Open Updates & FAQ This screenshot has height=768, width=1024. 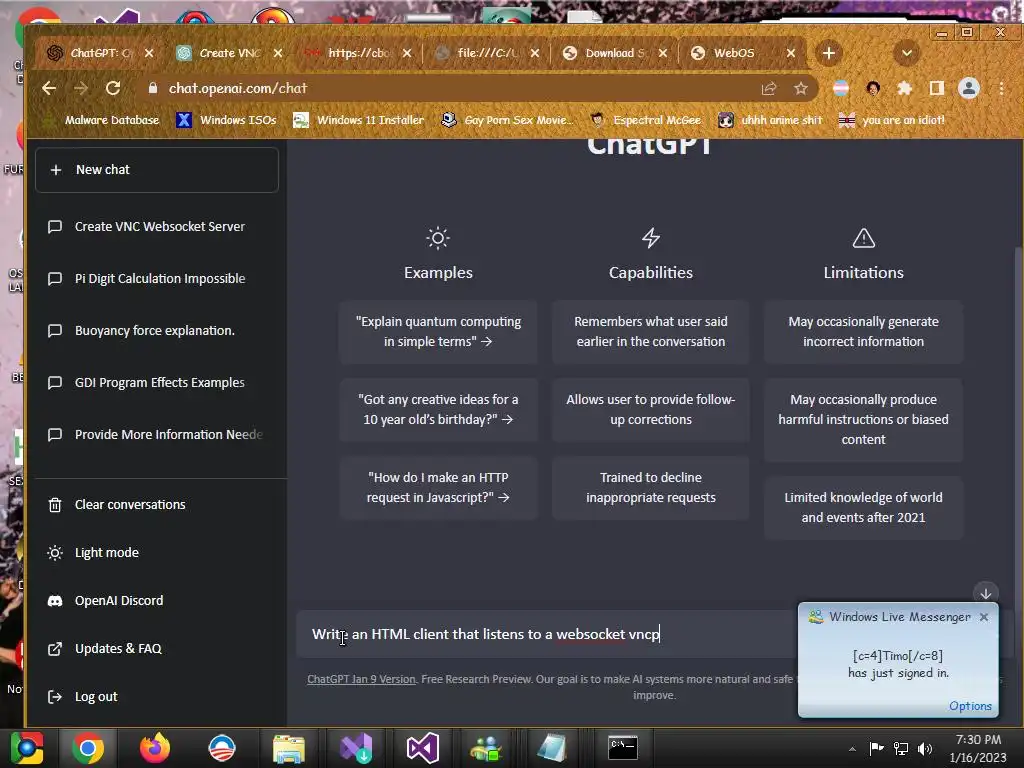pyautogui.click(x=157, y=648)
